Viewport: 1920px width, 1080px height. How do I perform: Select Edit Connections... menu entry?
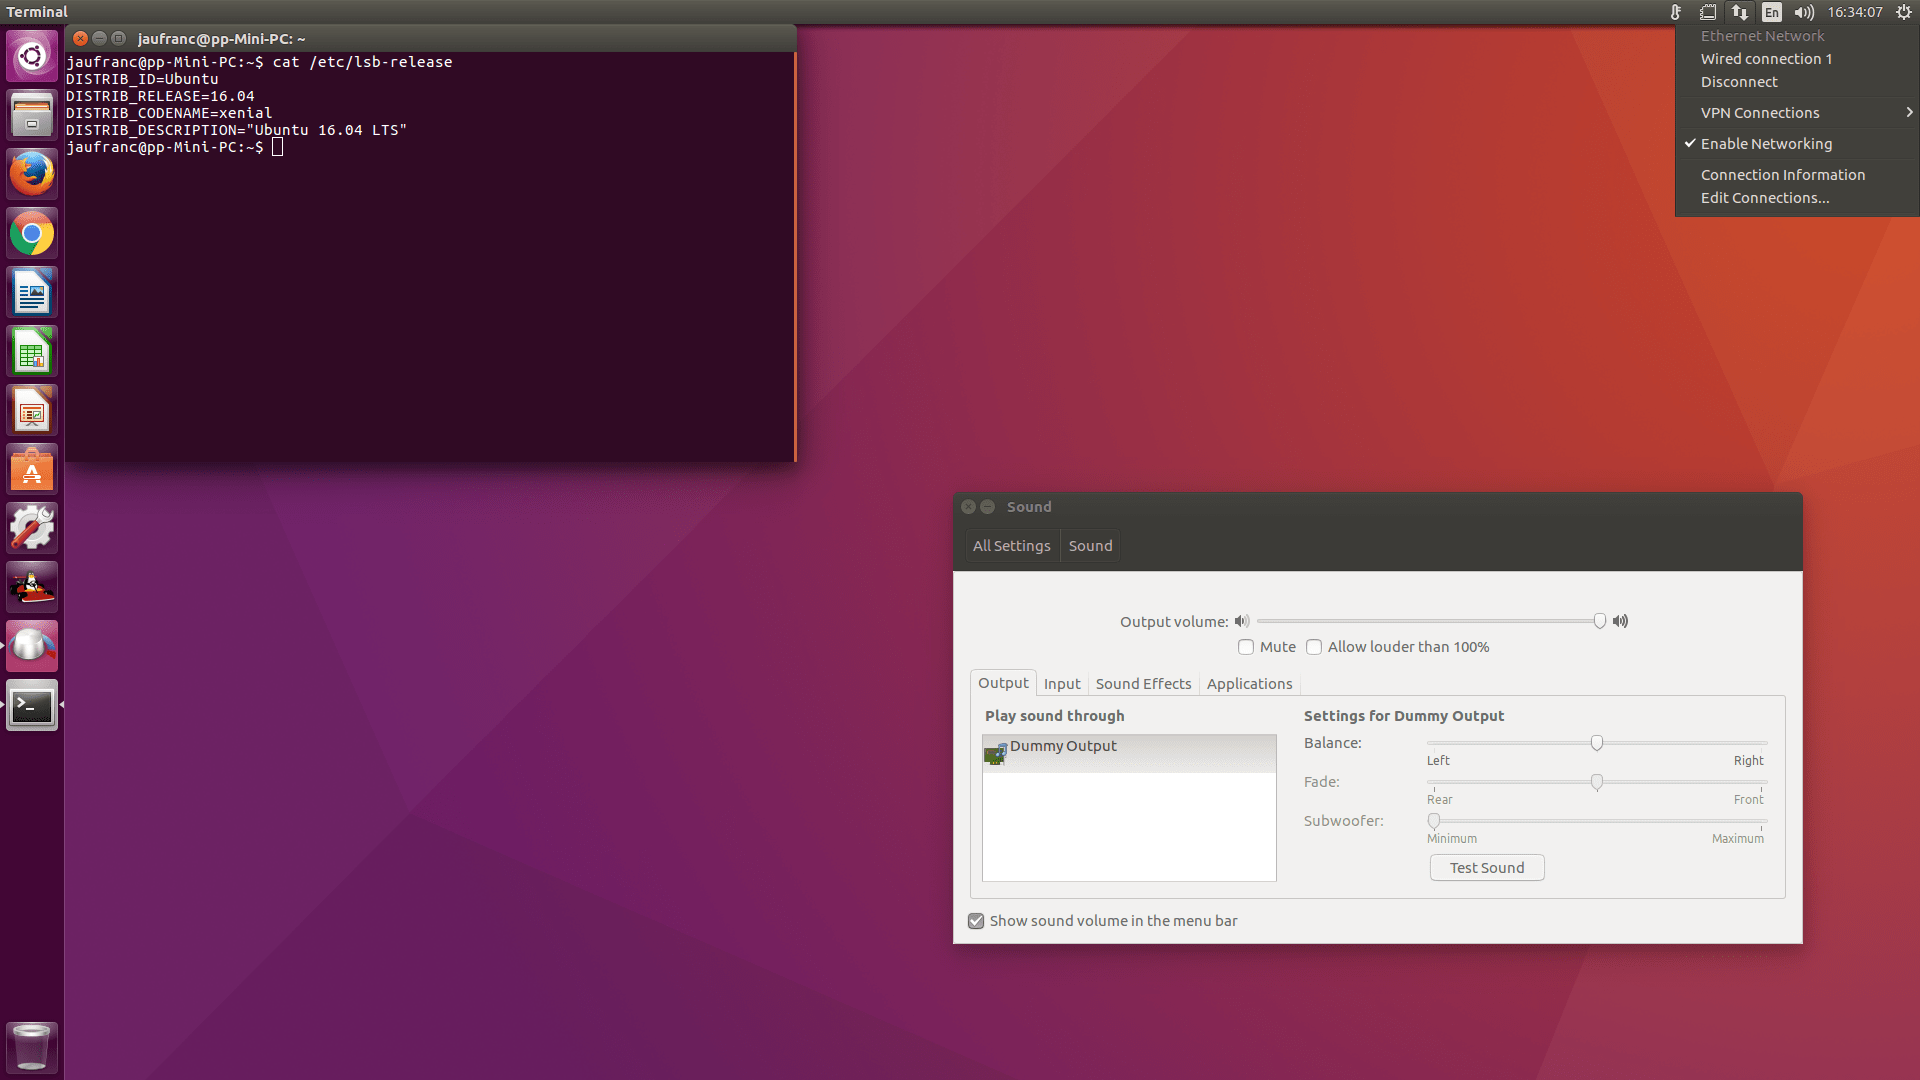(x=1765, y=198)
